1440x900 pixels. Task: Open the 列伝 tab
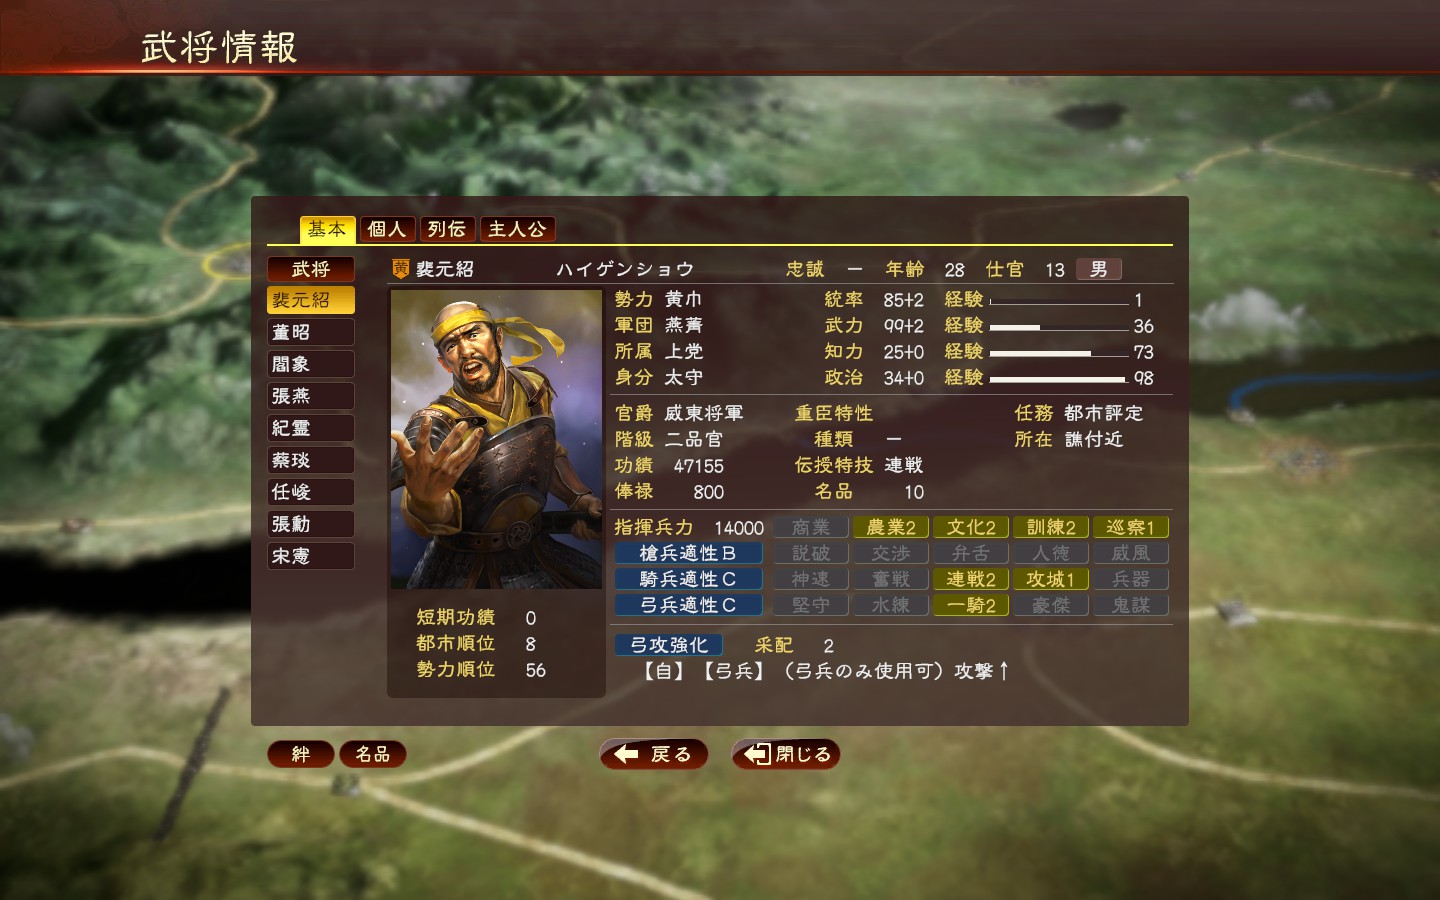[447, 229]
